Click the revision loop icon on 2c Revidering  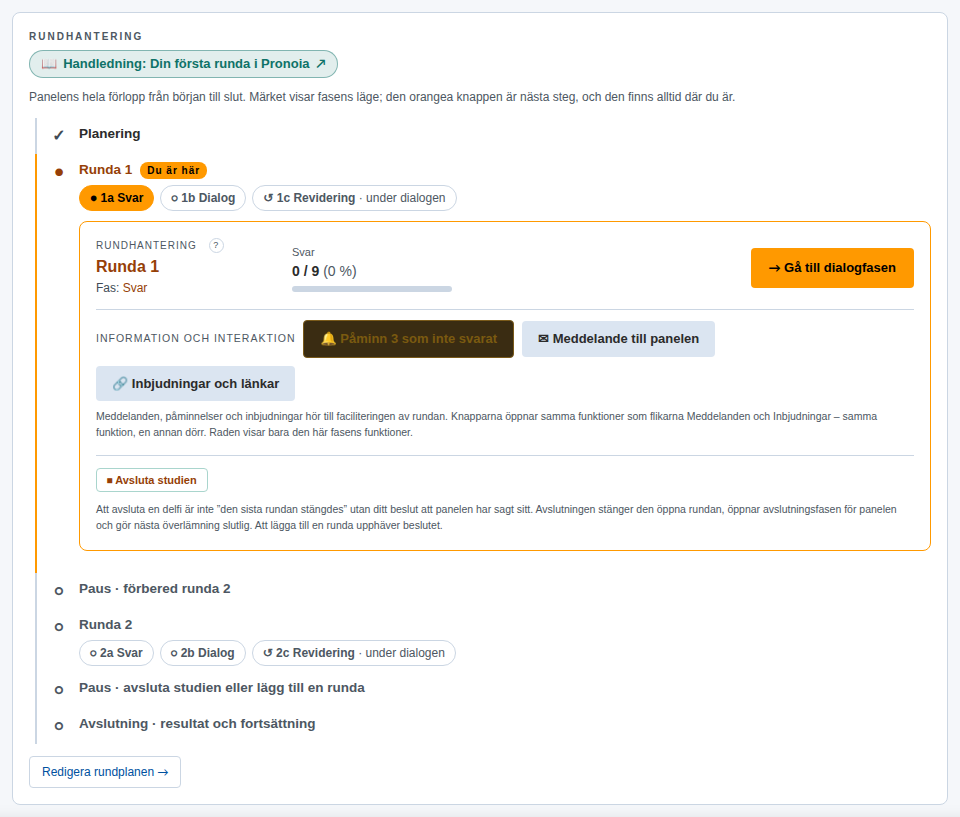(268, 653)
